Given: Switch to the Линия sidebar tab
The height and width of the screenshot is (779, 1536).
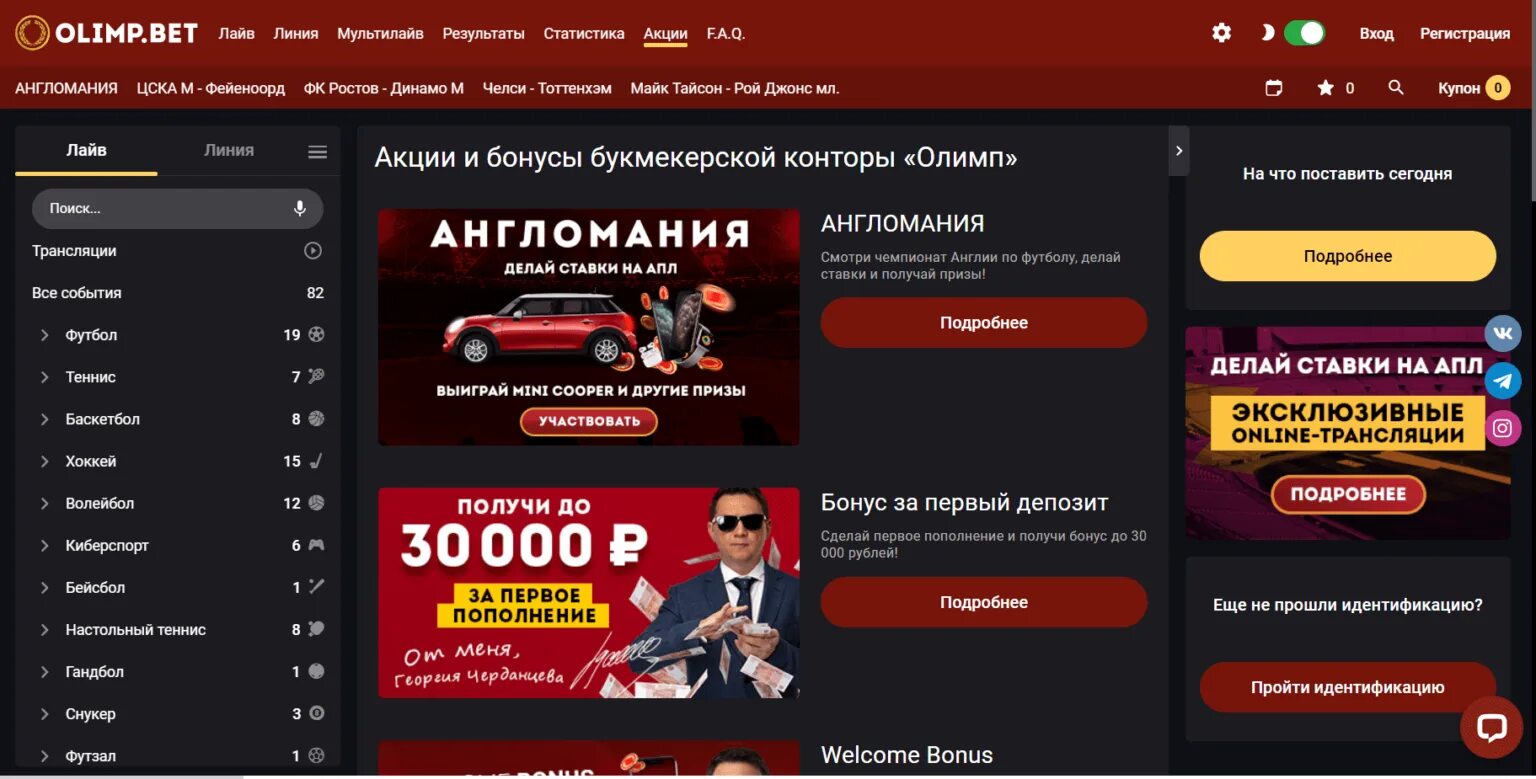Looking at the screenshot, I should coord(229,150).
